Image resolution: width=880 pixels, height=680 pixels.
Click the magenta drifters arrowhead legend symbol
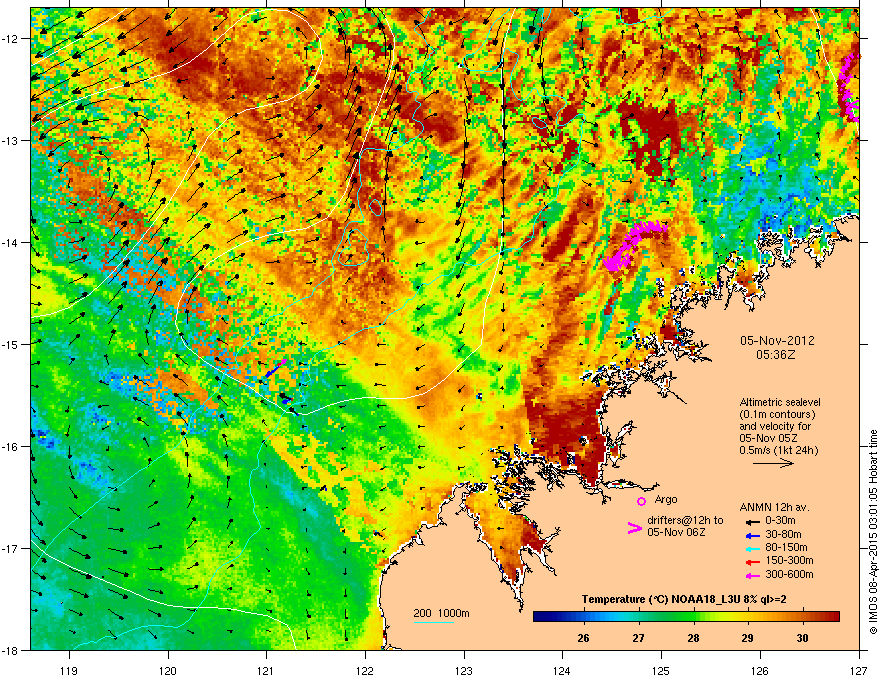634,528
